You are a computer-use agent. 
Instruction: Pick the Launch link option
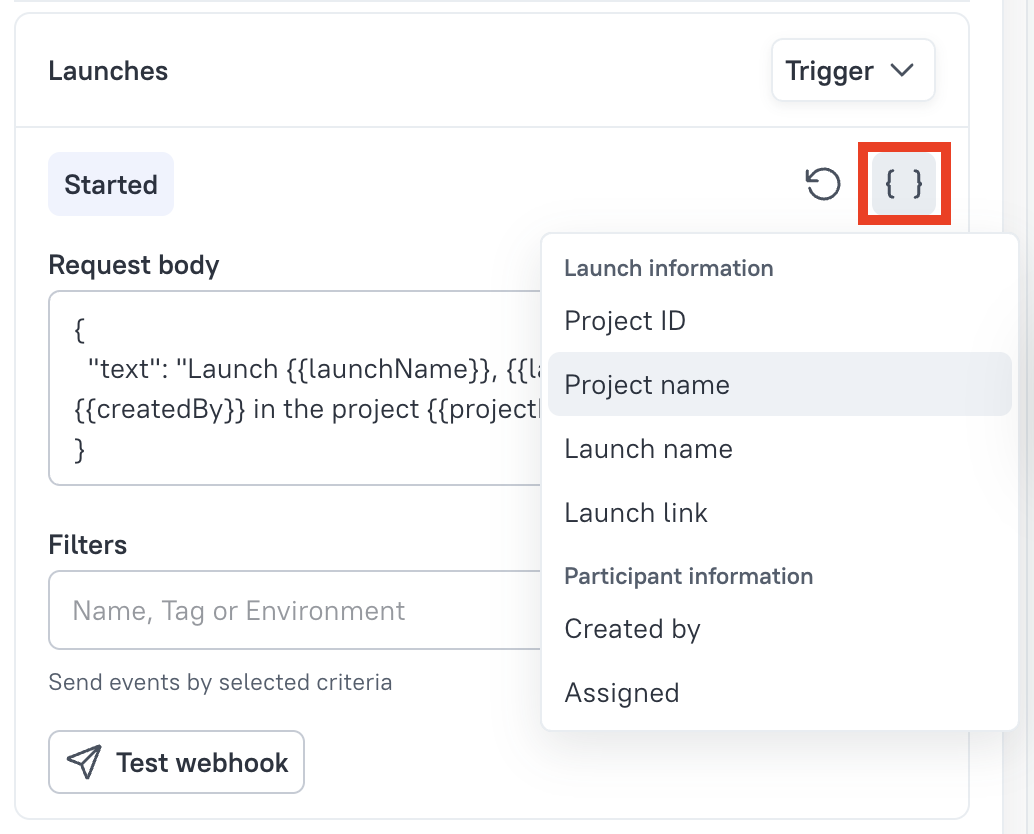[x=636, y=513]
